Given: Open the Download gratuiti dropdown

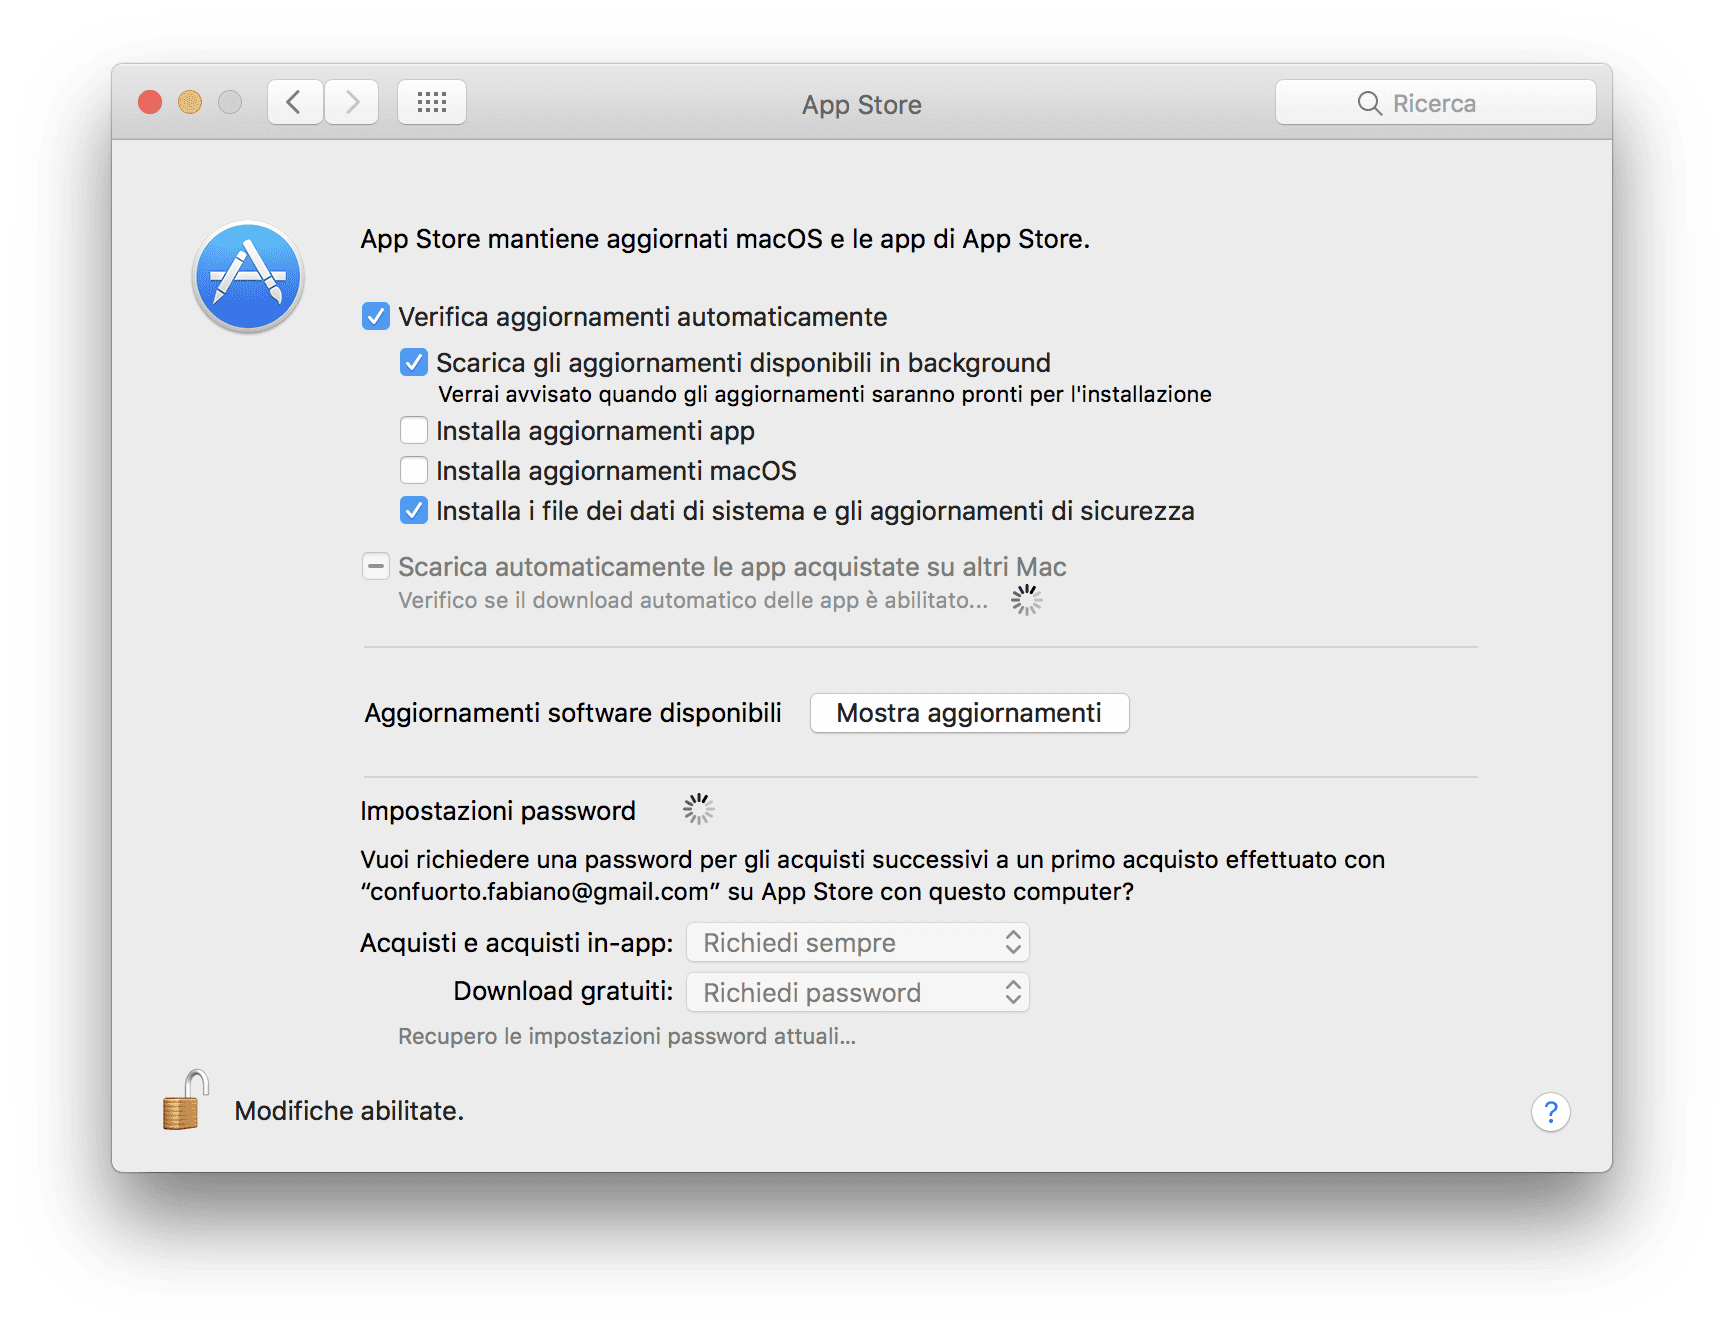Looking at the screenshot, I should click(857, 993).
